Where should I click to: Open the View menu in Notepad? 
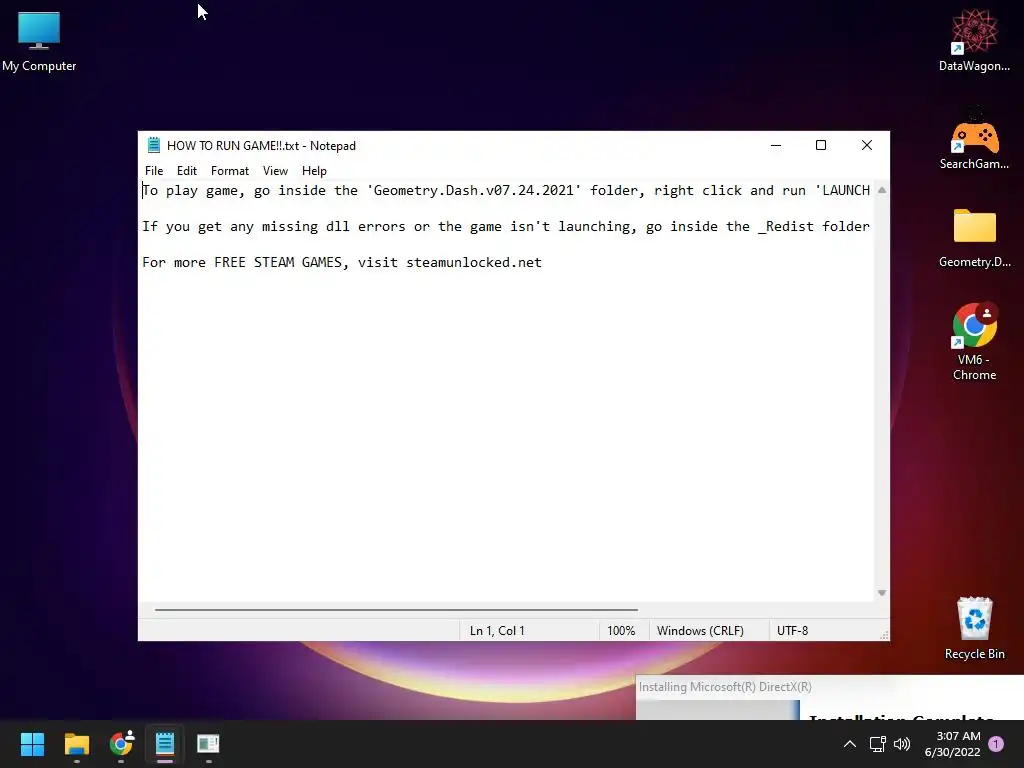coord(275,170)
